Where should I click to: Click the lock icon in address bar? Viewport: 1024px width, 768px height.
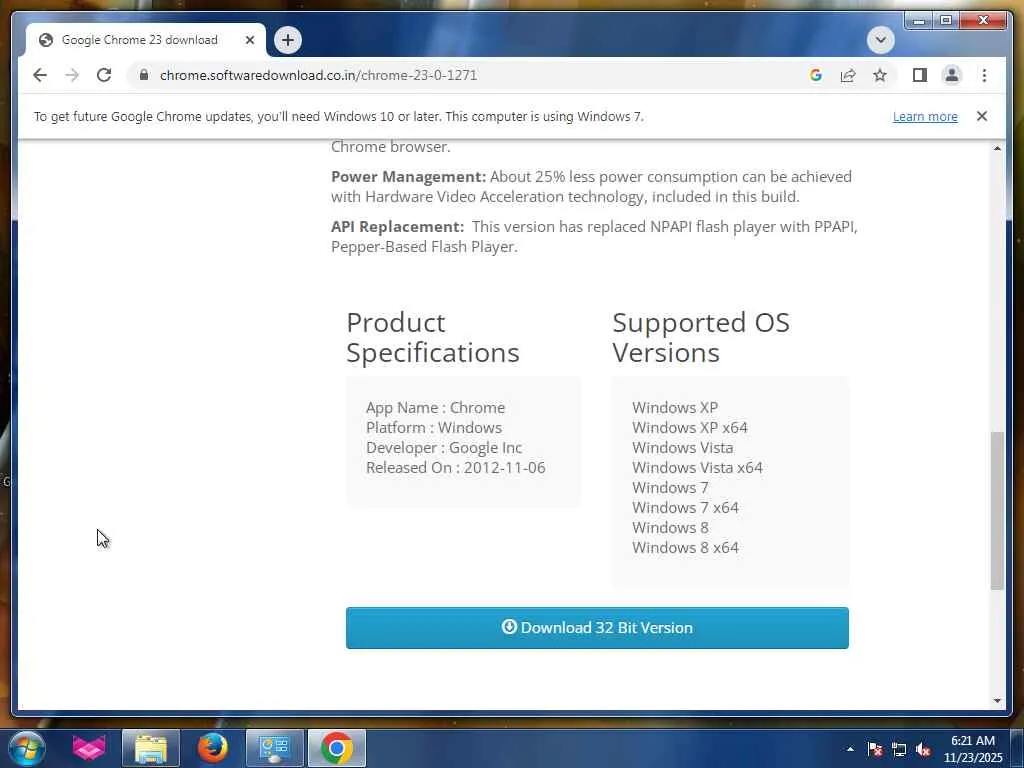[144, 75]
